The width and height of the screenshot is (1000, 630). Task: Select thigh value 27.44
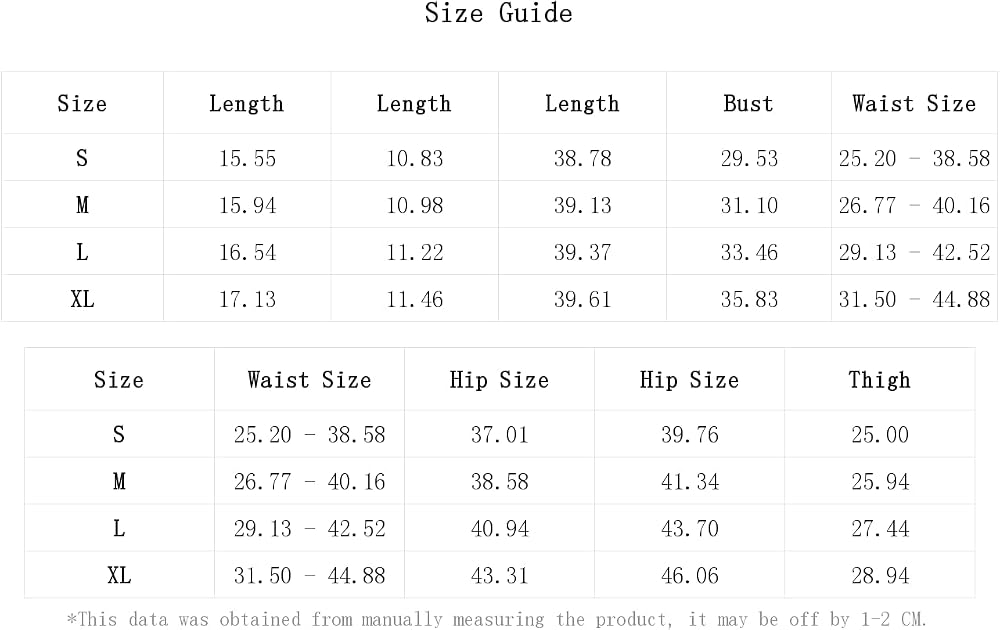880,529
